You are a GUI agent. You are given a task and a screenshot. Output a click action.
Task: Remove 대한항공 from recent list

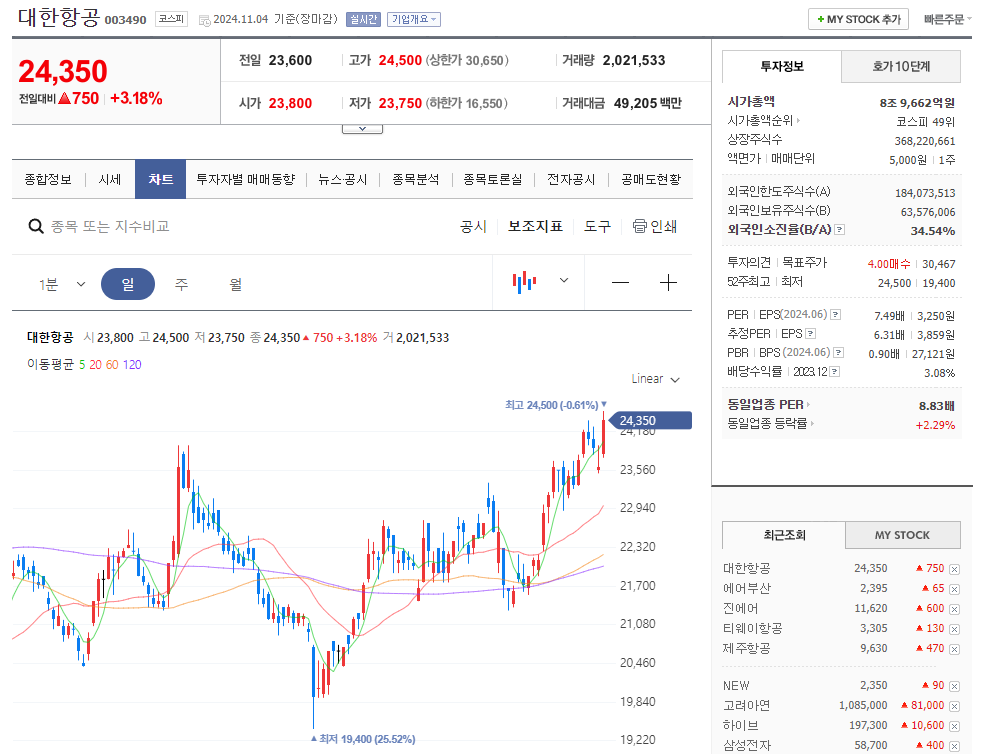(x=954, y=569)
